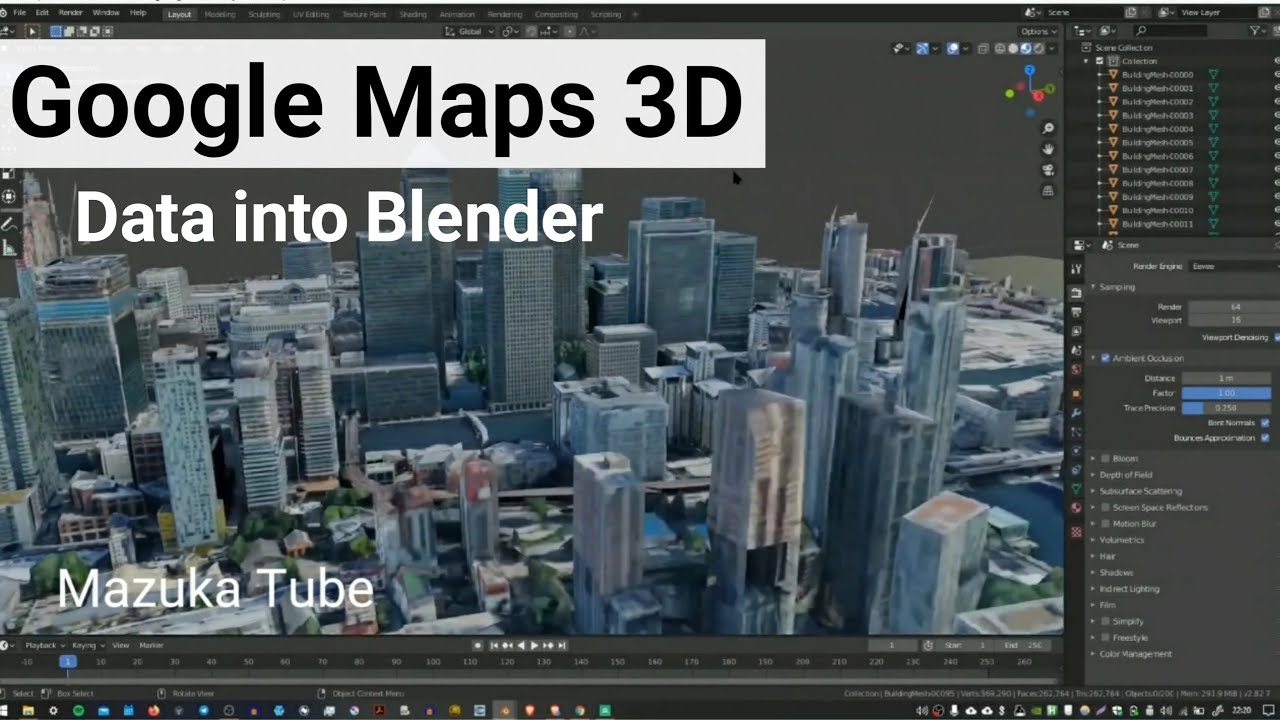1280x720 pixels.
Task: Open the File menu
Action: (x=20, y=13)
